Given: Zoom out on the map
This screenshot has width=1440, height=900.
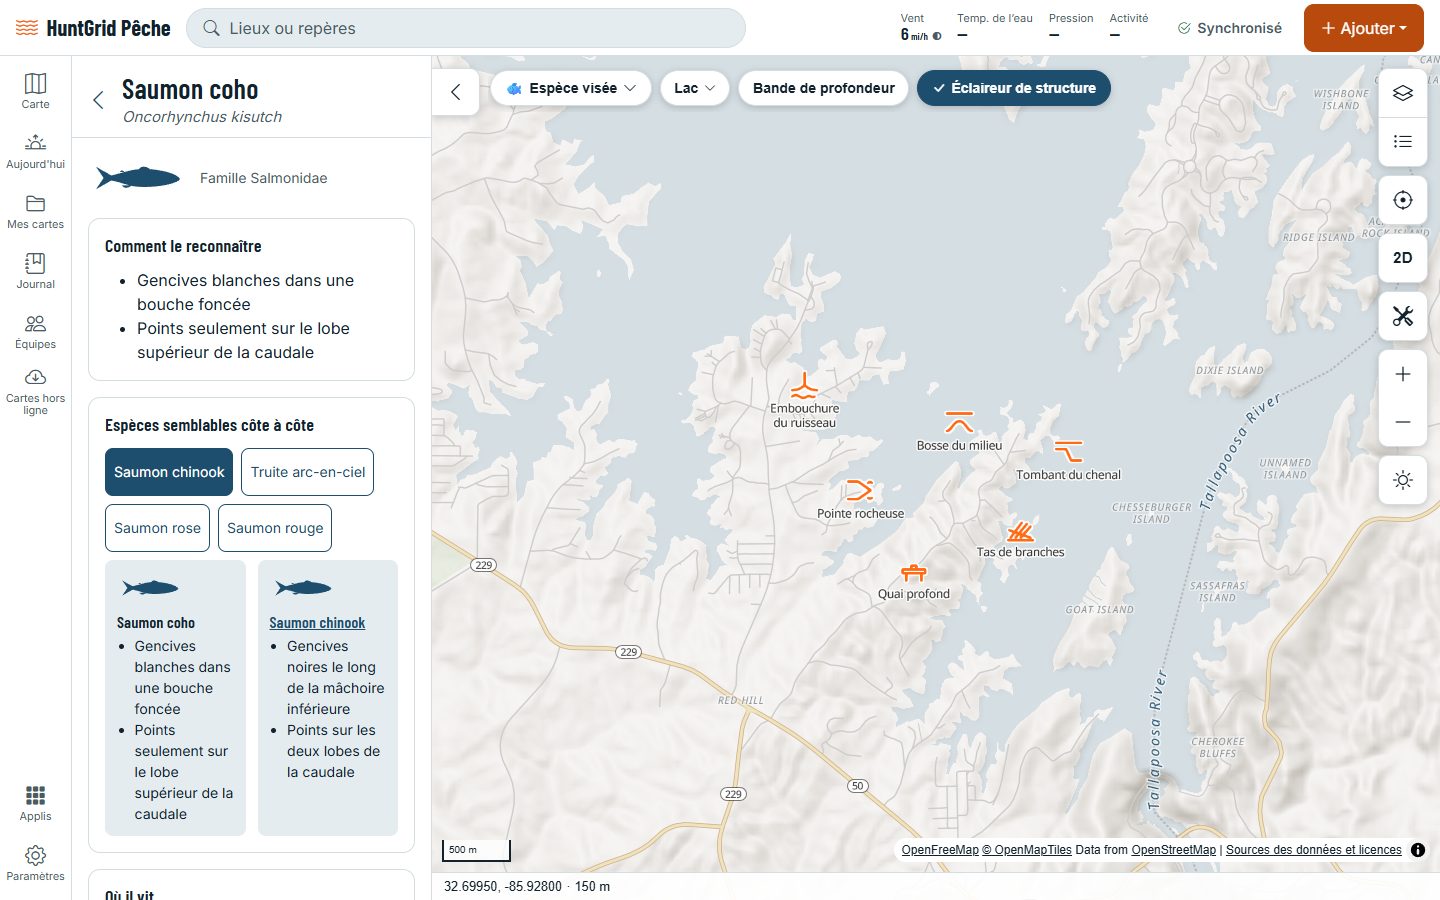Looking at the screenshot, I should [x=1403, y=422].
